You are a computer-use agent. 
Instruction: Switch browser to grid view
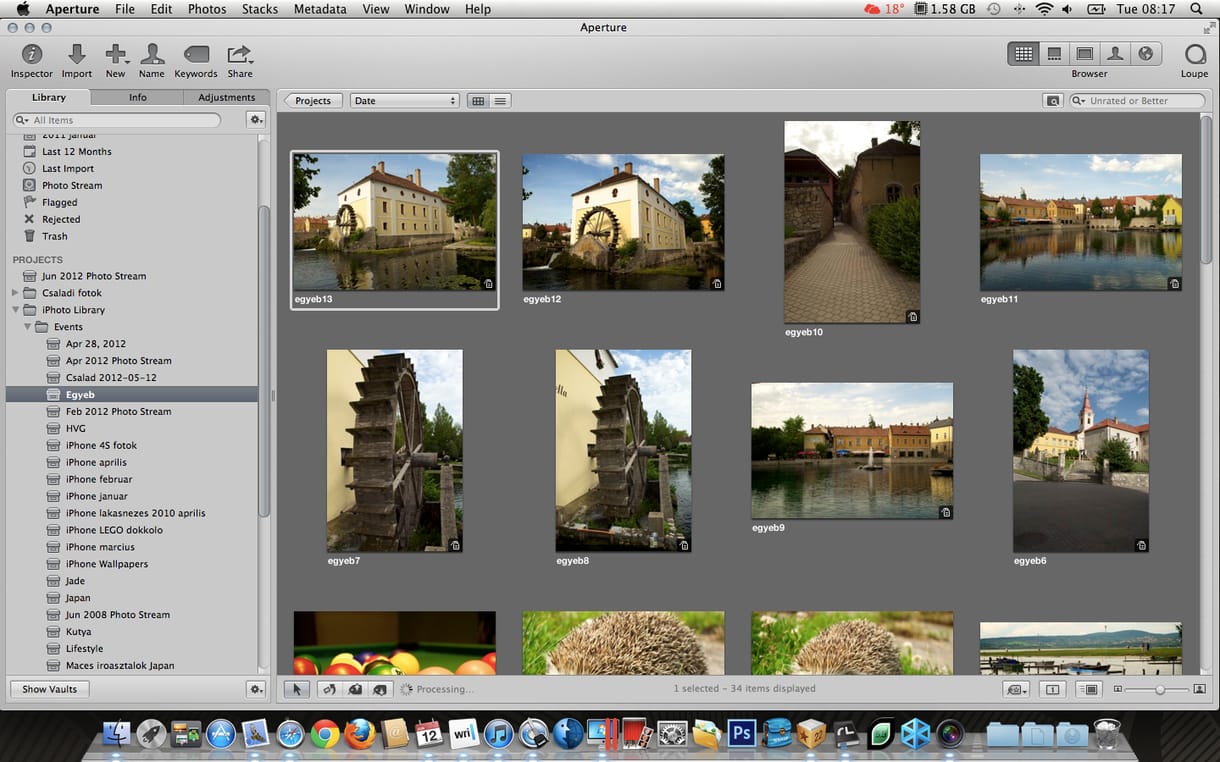click(478, 101)
